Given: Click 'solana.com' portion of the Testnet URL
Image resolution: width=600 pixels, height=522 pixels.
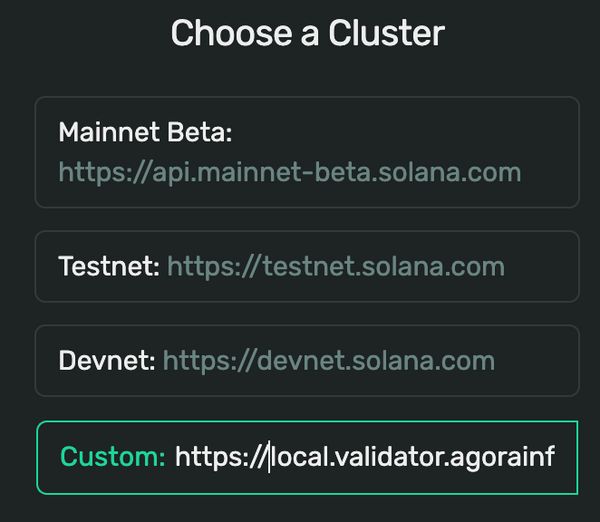Looking at the screenshot, I should (x=433, y=267).
